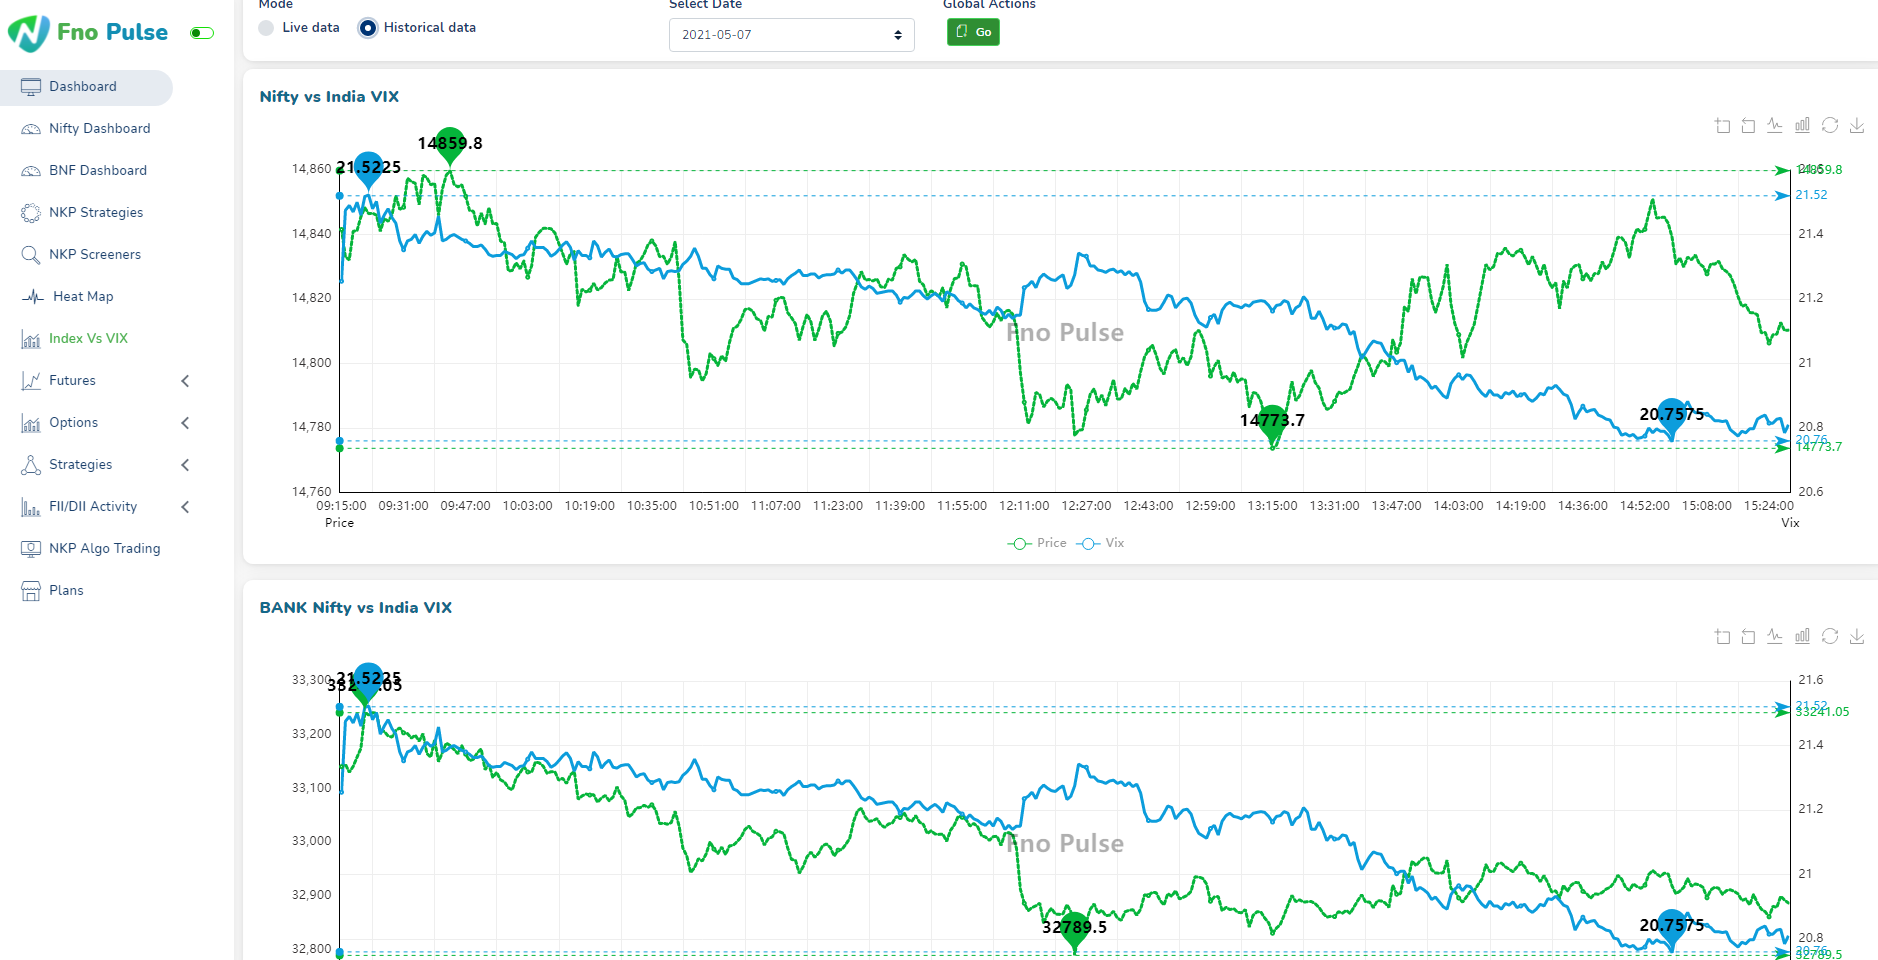Switch Nifty chart to line view
The height and width of the screenshot is (960, 1878).
click(x=1775, y=125)
